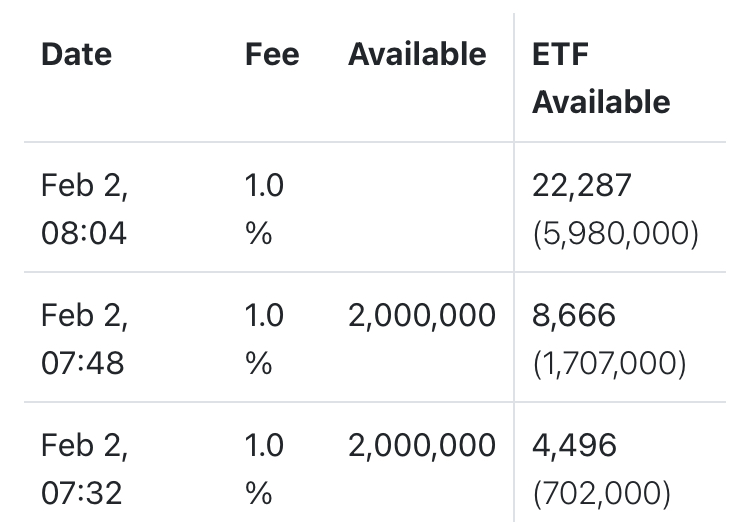Viewport: 750px width, 522px height.
Task: Select the 4,496 ETF available value
Action: (x=575, y=446)
